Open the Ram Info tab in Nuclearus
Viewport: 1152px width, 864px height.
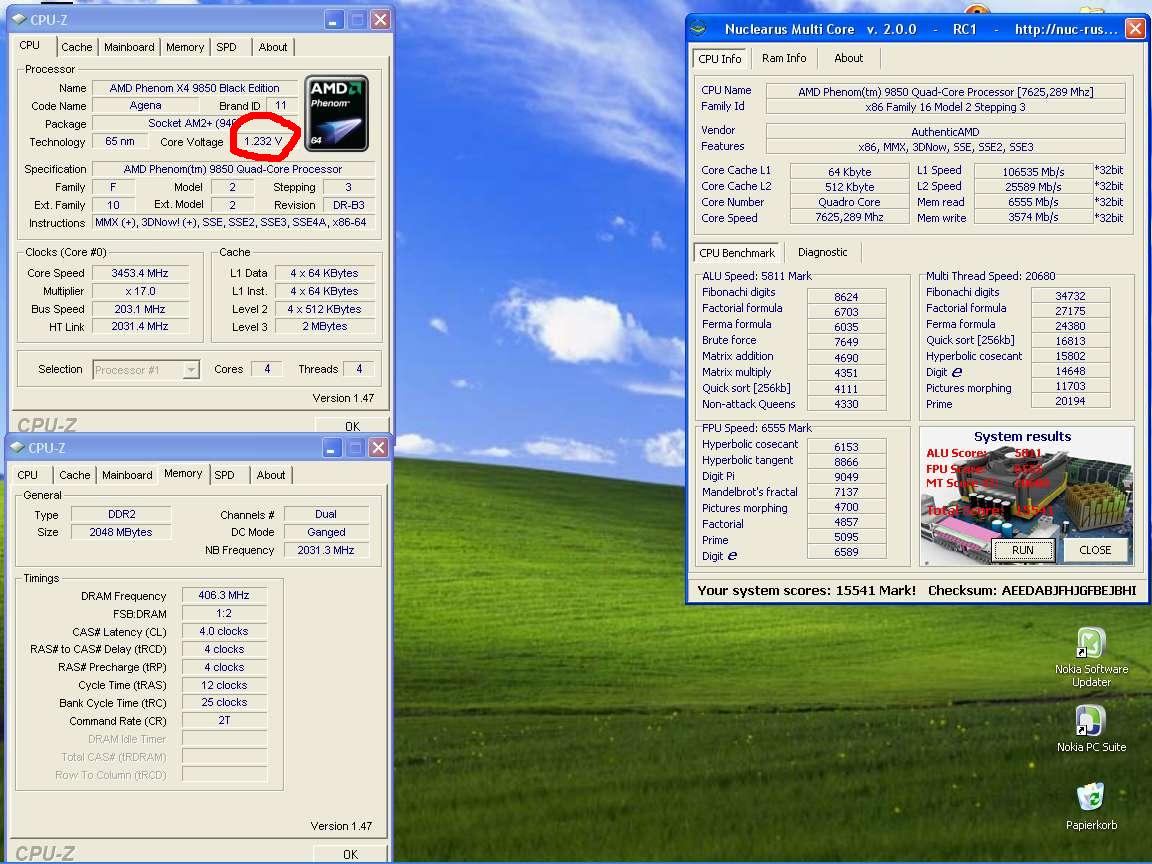coord(784,58)
